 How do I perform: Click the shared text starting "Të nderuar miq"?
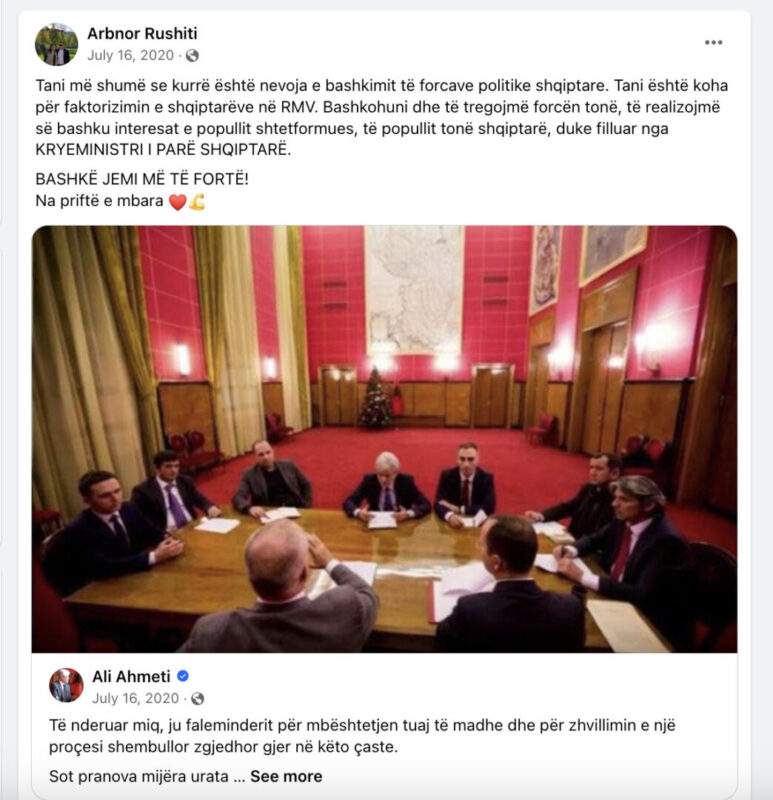362,736
